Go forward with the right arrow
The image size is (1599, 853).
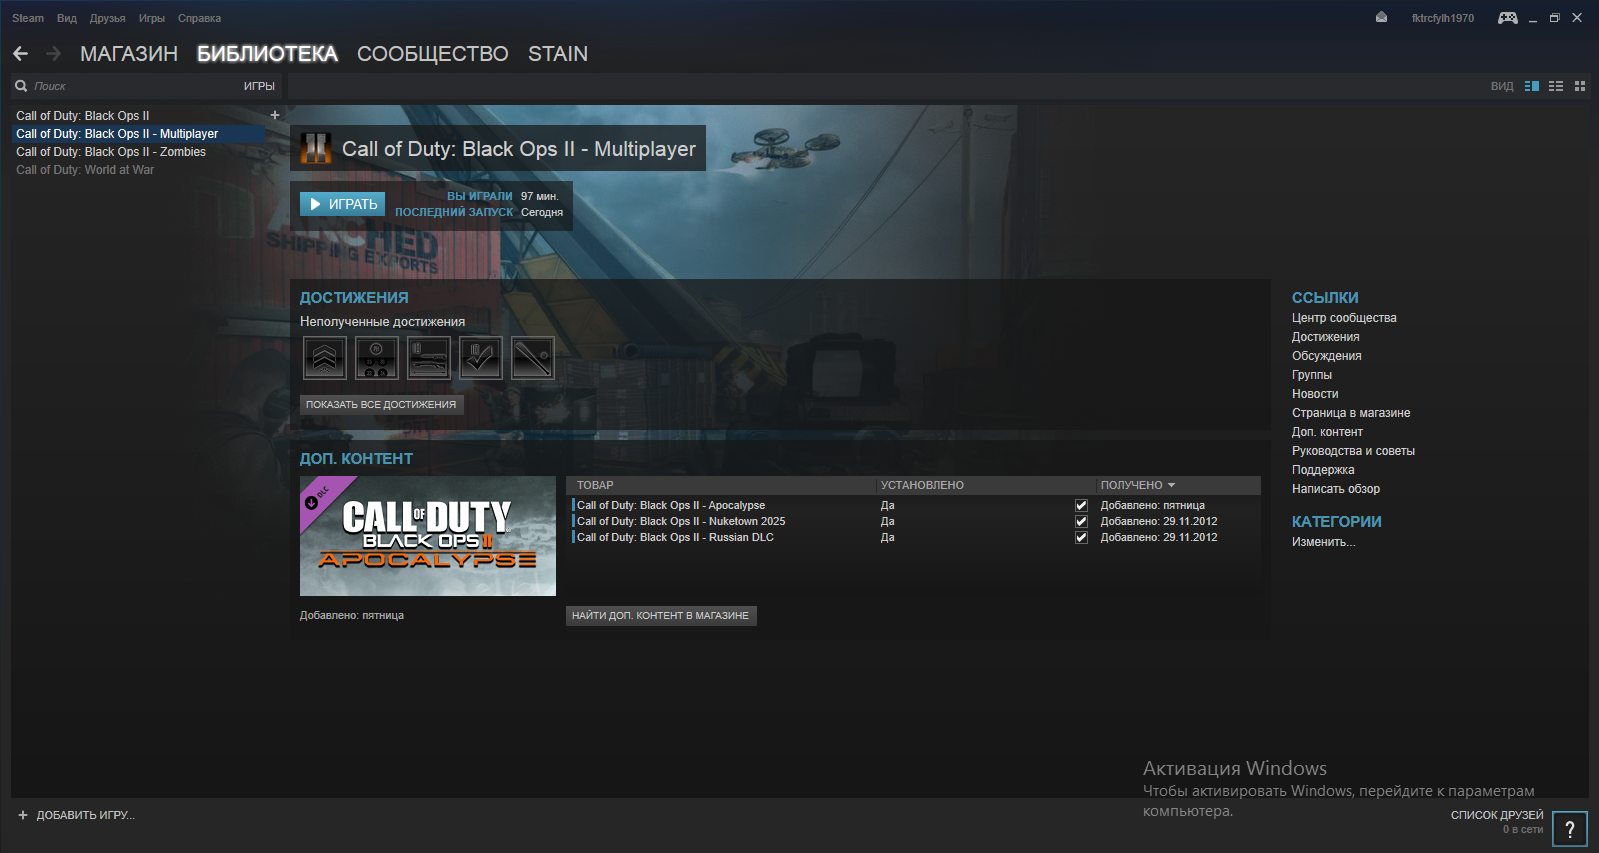pos(54,54)
